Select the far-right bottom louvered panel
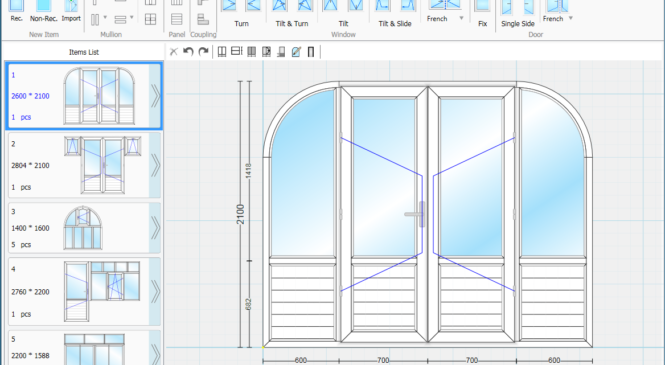The width and height of the screenshot is (665, 365). coord(553,302)
